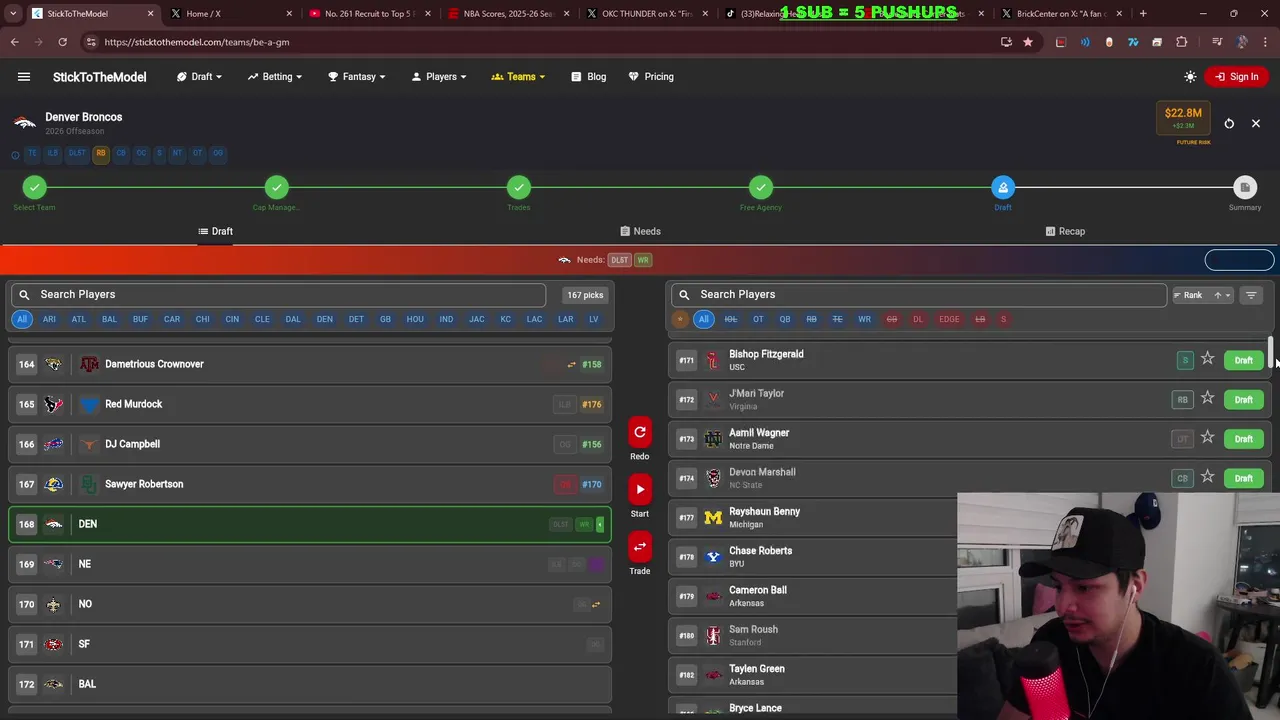Open the Rank sort dropdown
The image size is (1280, 720).
coord(1203,295)
